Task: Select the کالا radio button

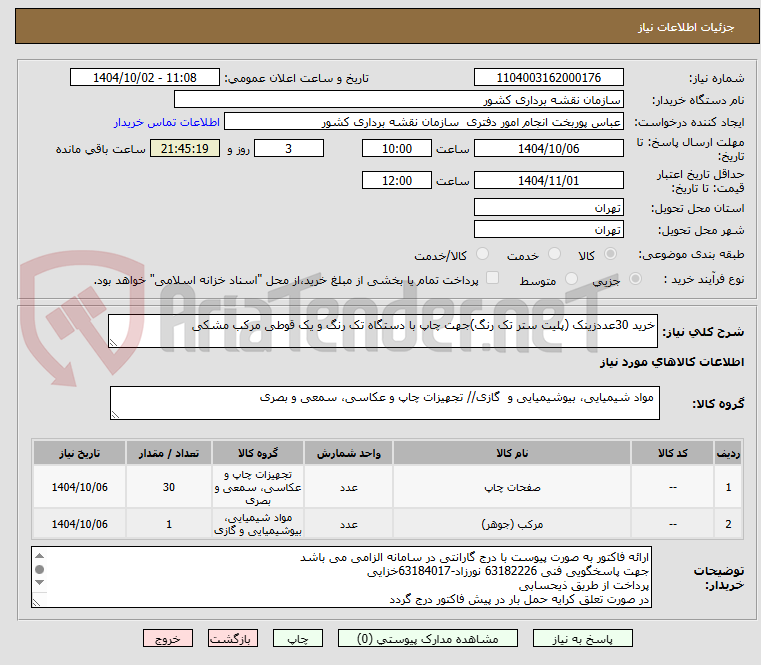Action: [x=610, y=254]
